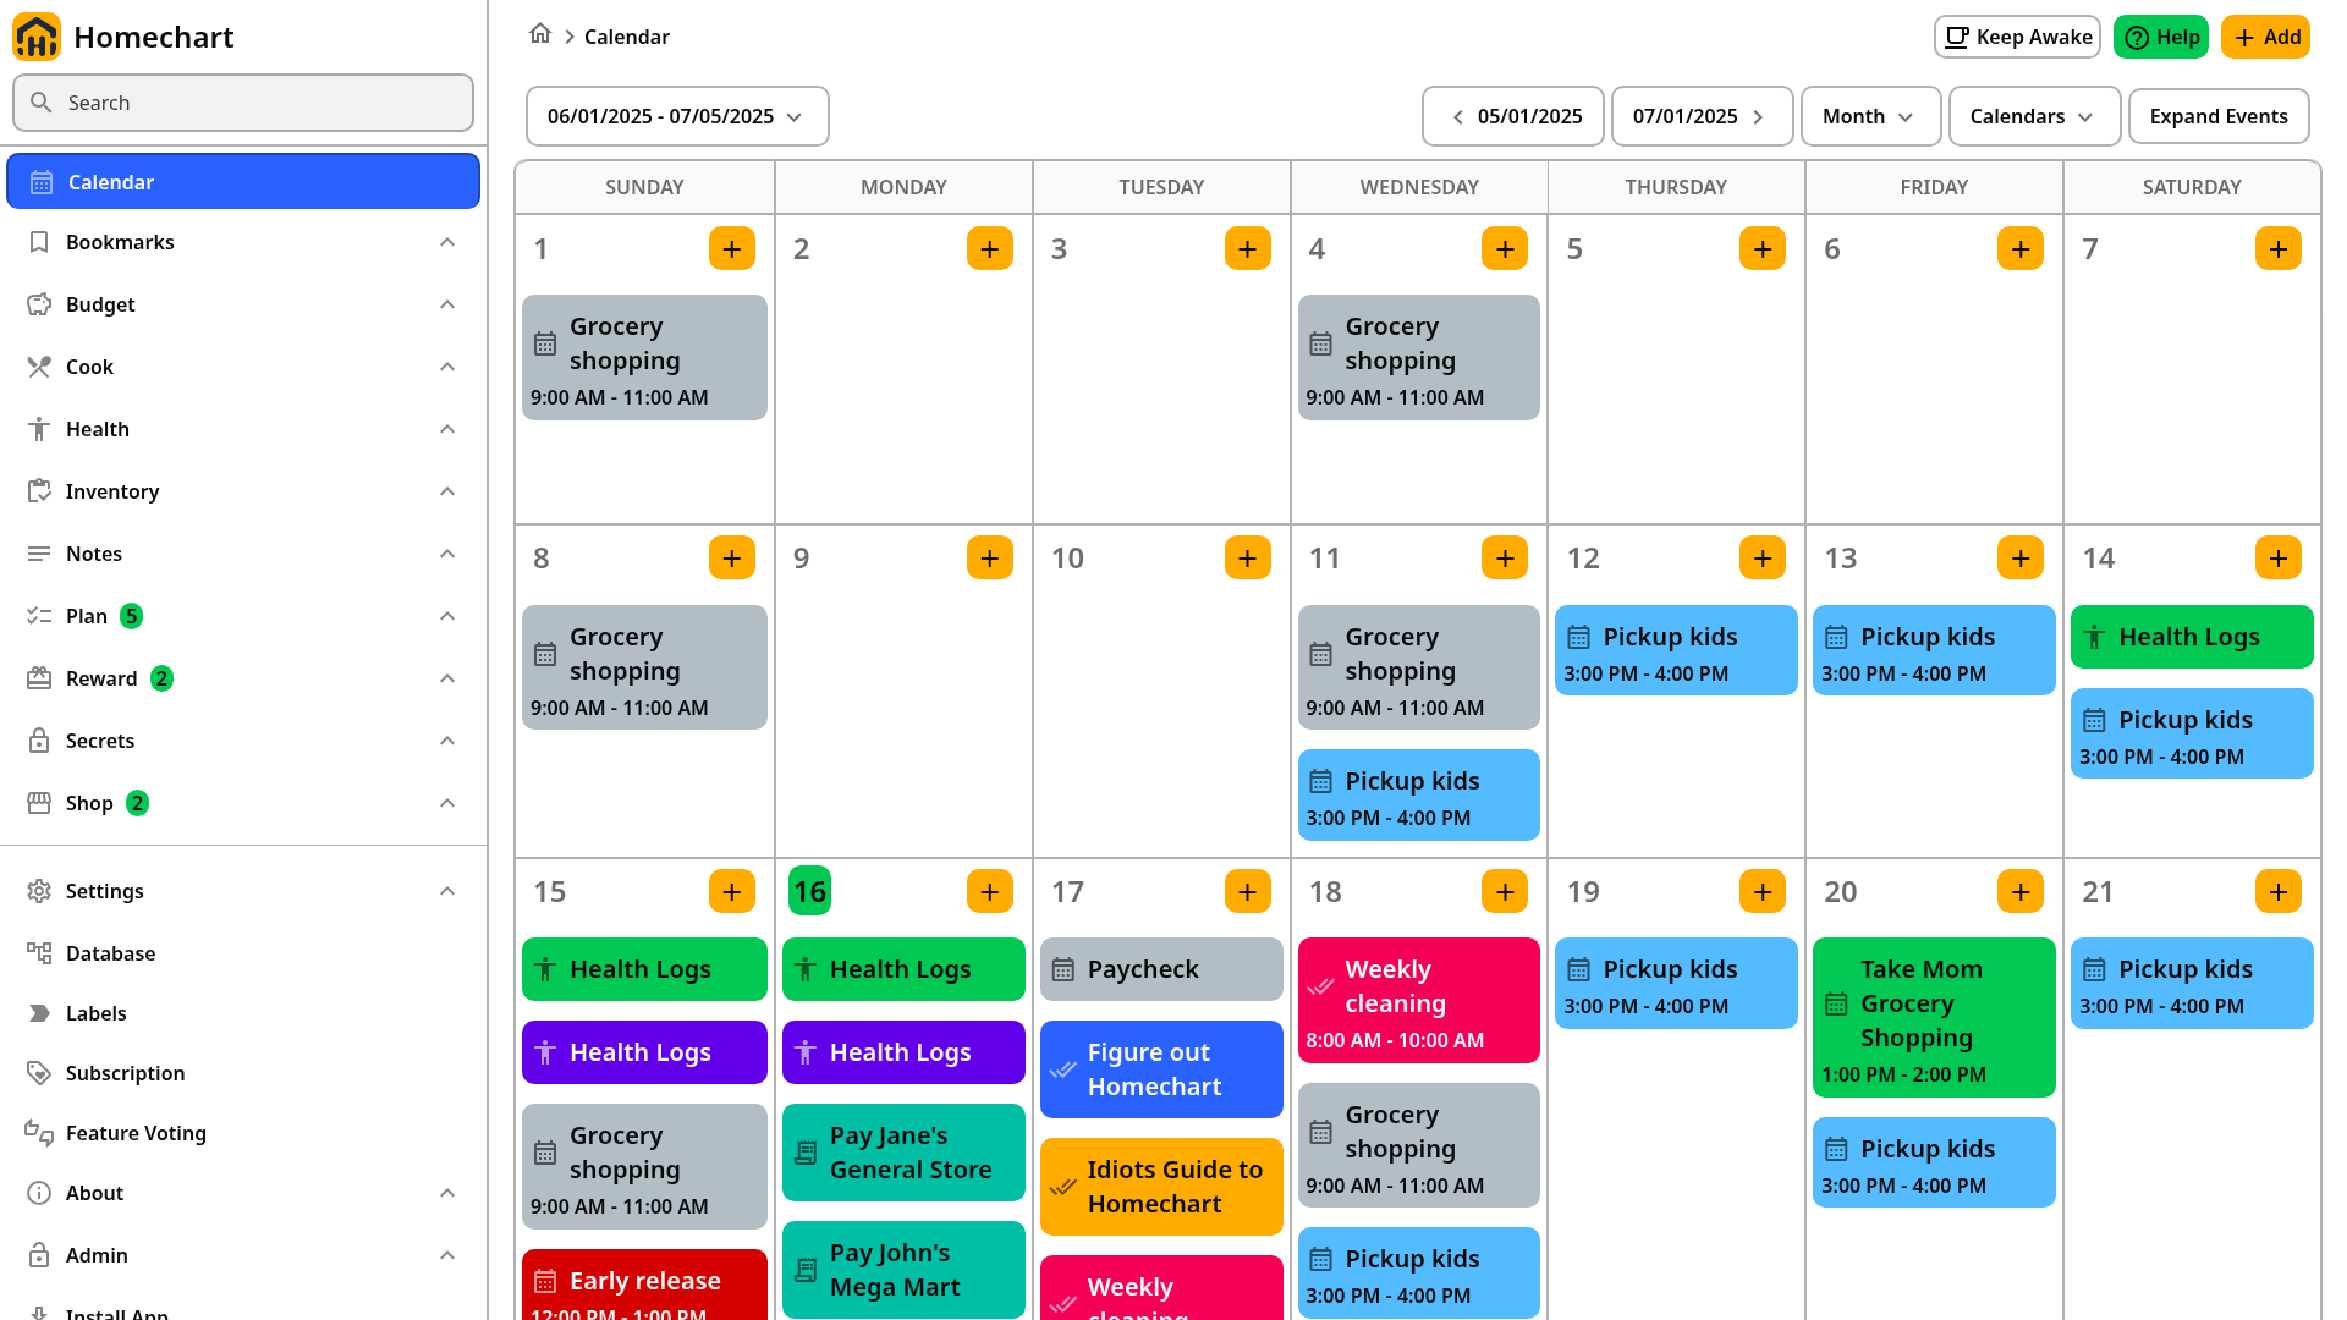Click the Plan checklist icon
Image resolution: width=2347 pixels, height=1320 pixels.
(39, 616)
